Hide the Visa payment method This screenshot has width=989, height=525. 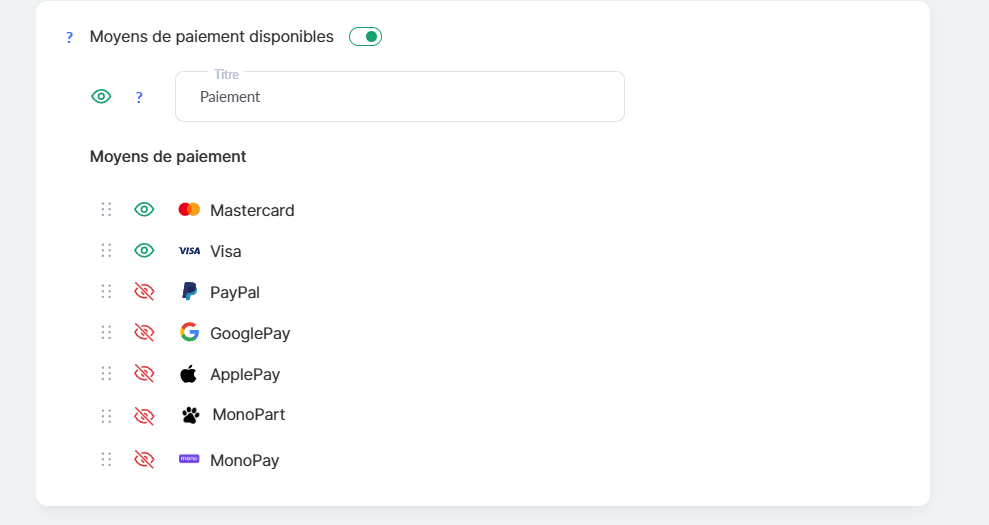pos(144,250)
